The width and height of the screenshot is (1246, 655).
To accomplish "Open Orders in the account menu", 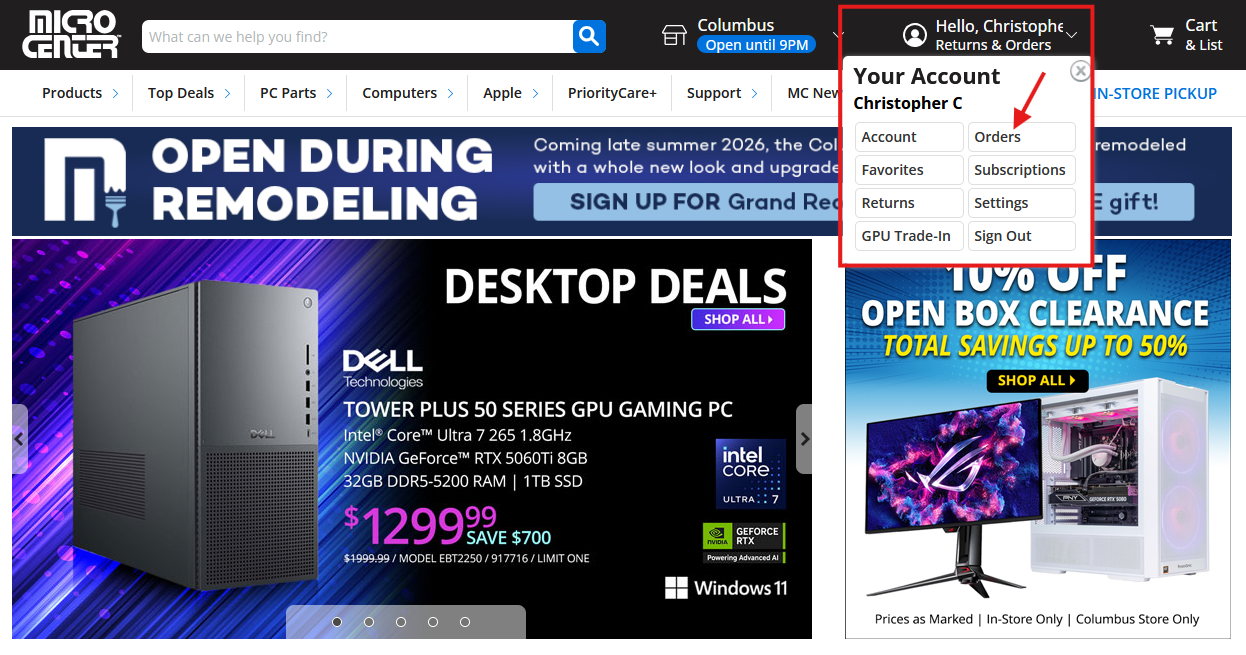I will tap(1021, 137).
